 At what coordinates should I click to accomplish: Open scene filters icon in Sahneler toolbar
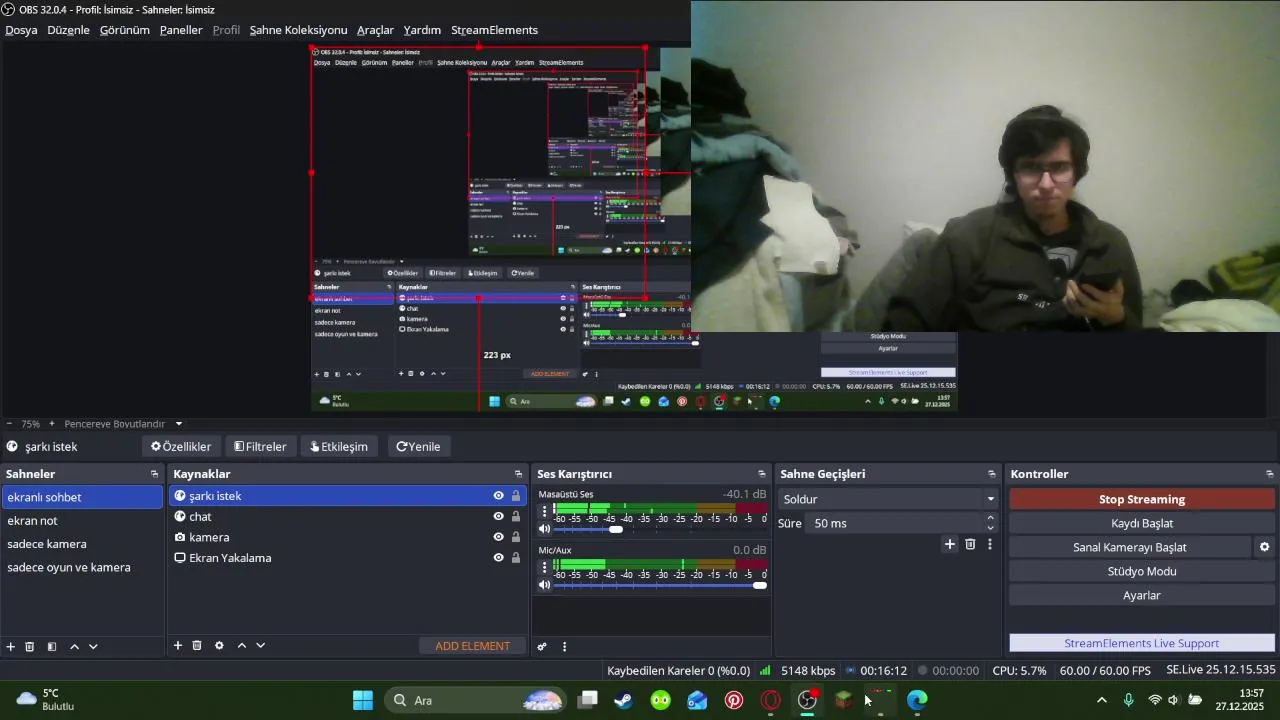click(x=52, y=647)
